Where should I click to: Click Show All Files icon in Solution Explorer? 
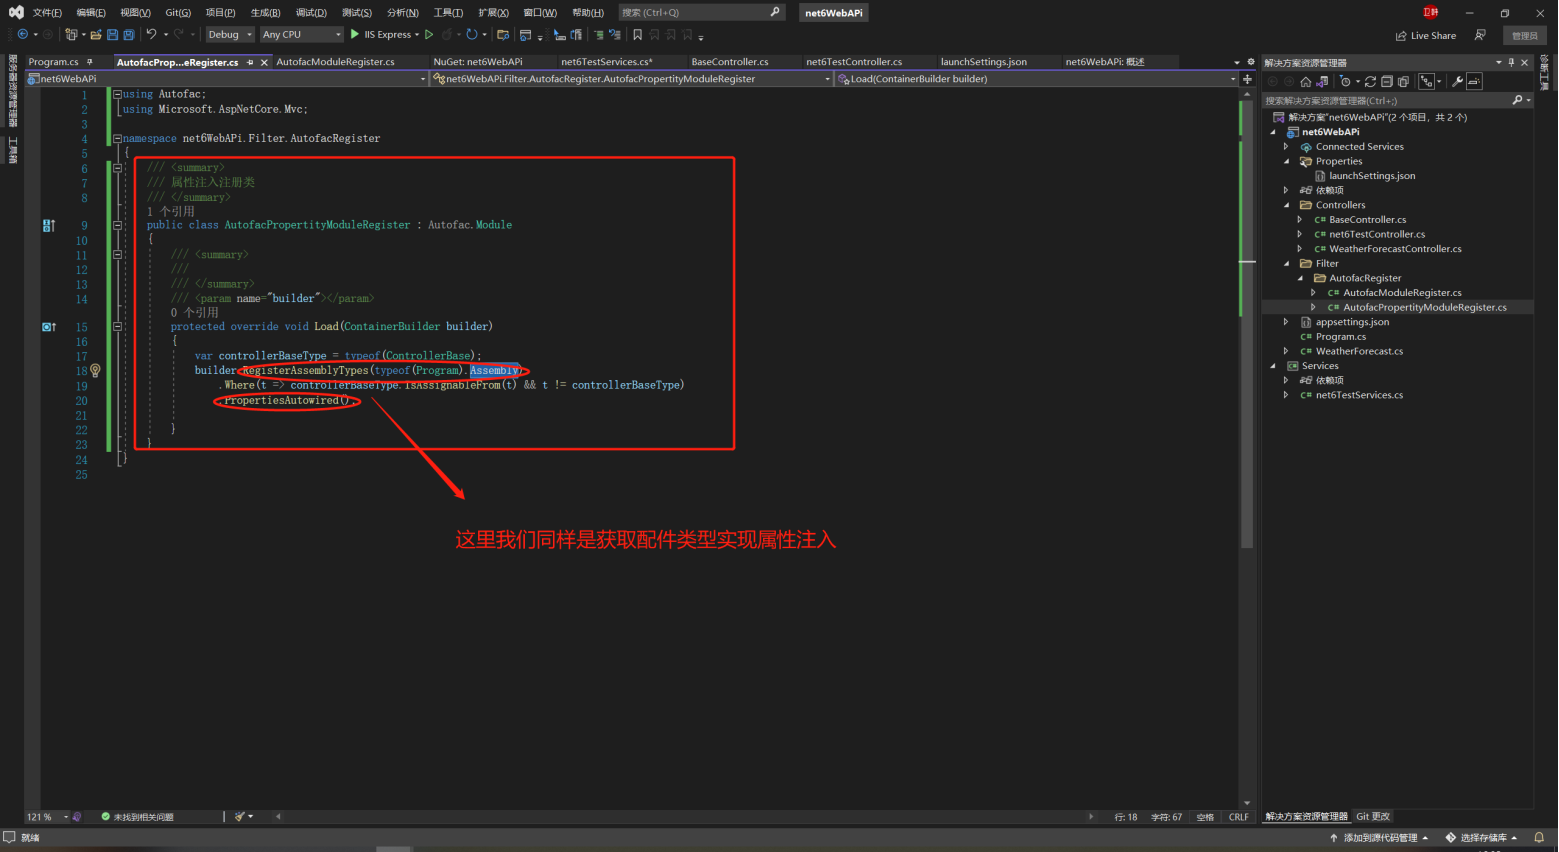(x=1403, y=82)
